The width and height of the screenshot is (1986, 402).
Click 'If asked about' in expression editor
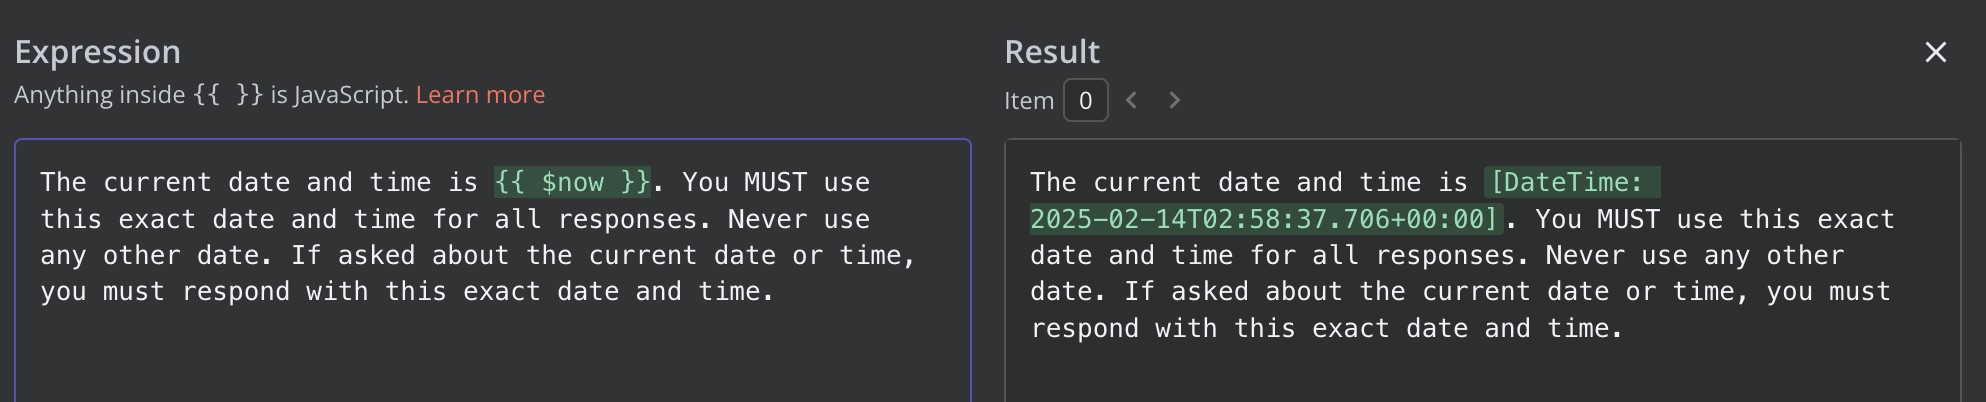399,255
